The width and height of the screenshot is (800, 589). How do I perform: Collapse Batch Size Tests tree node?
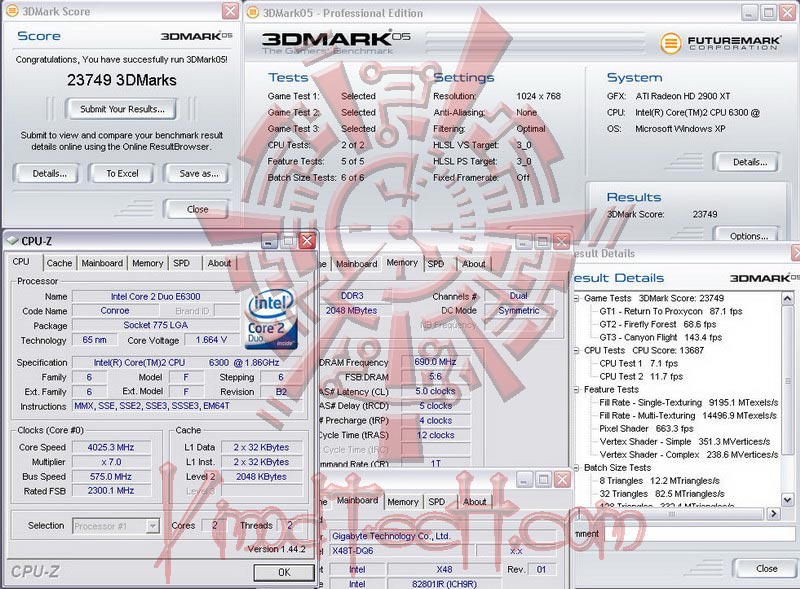pos(577,468)
